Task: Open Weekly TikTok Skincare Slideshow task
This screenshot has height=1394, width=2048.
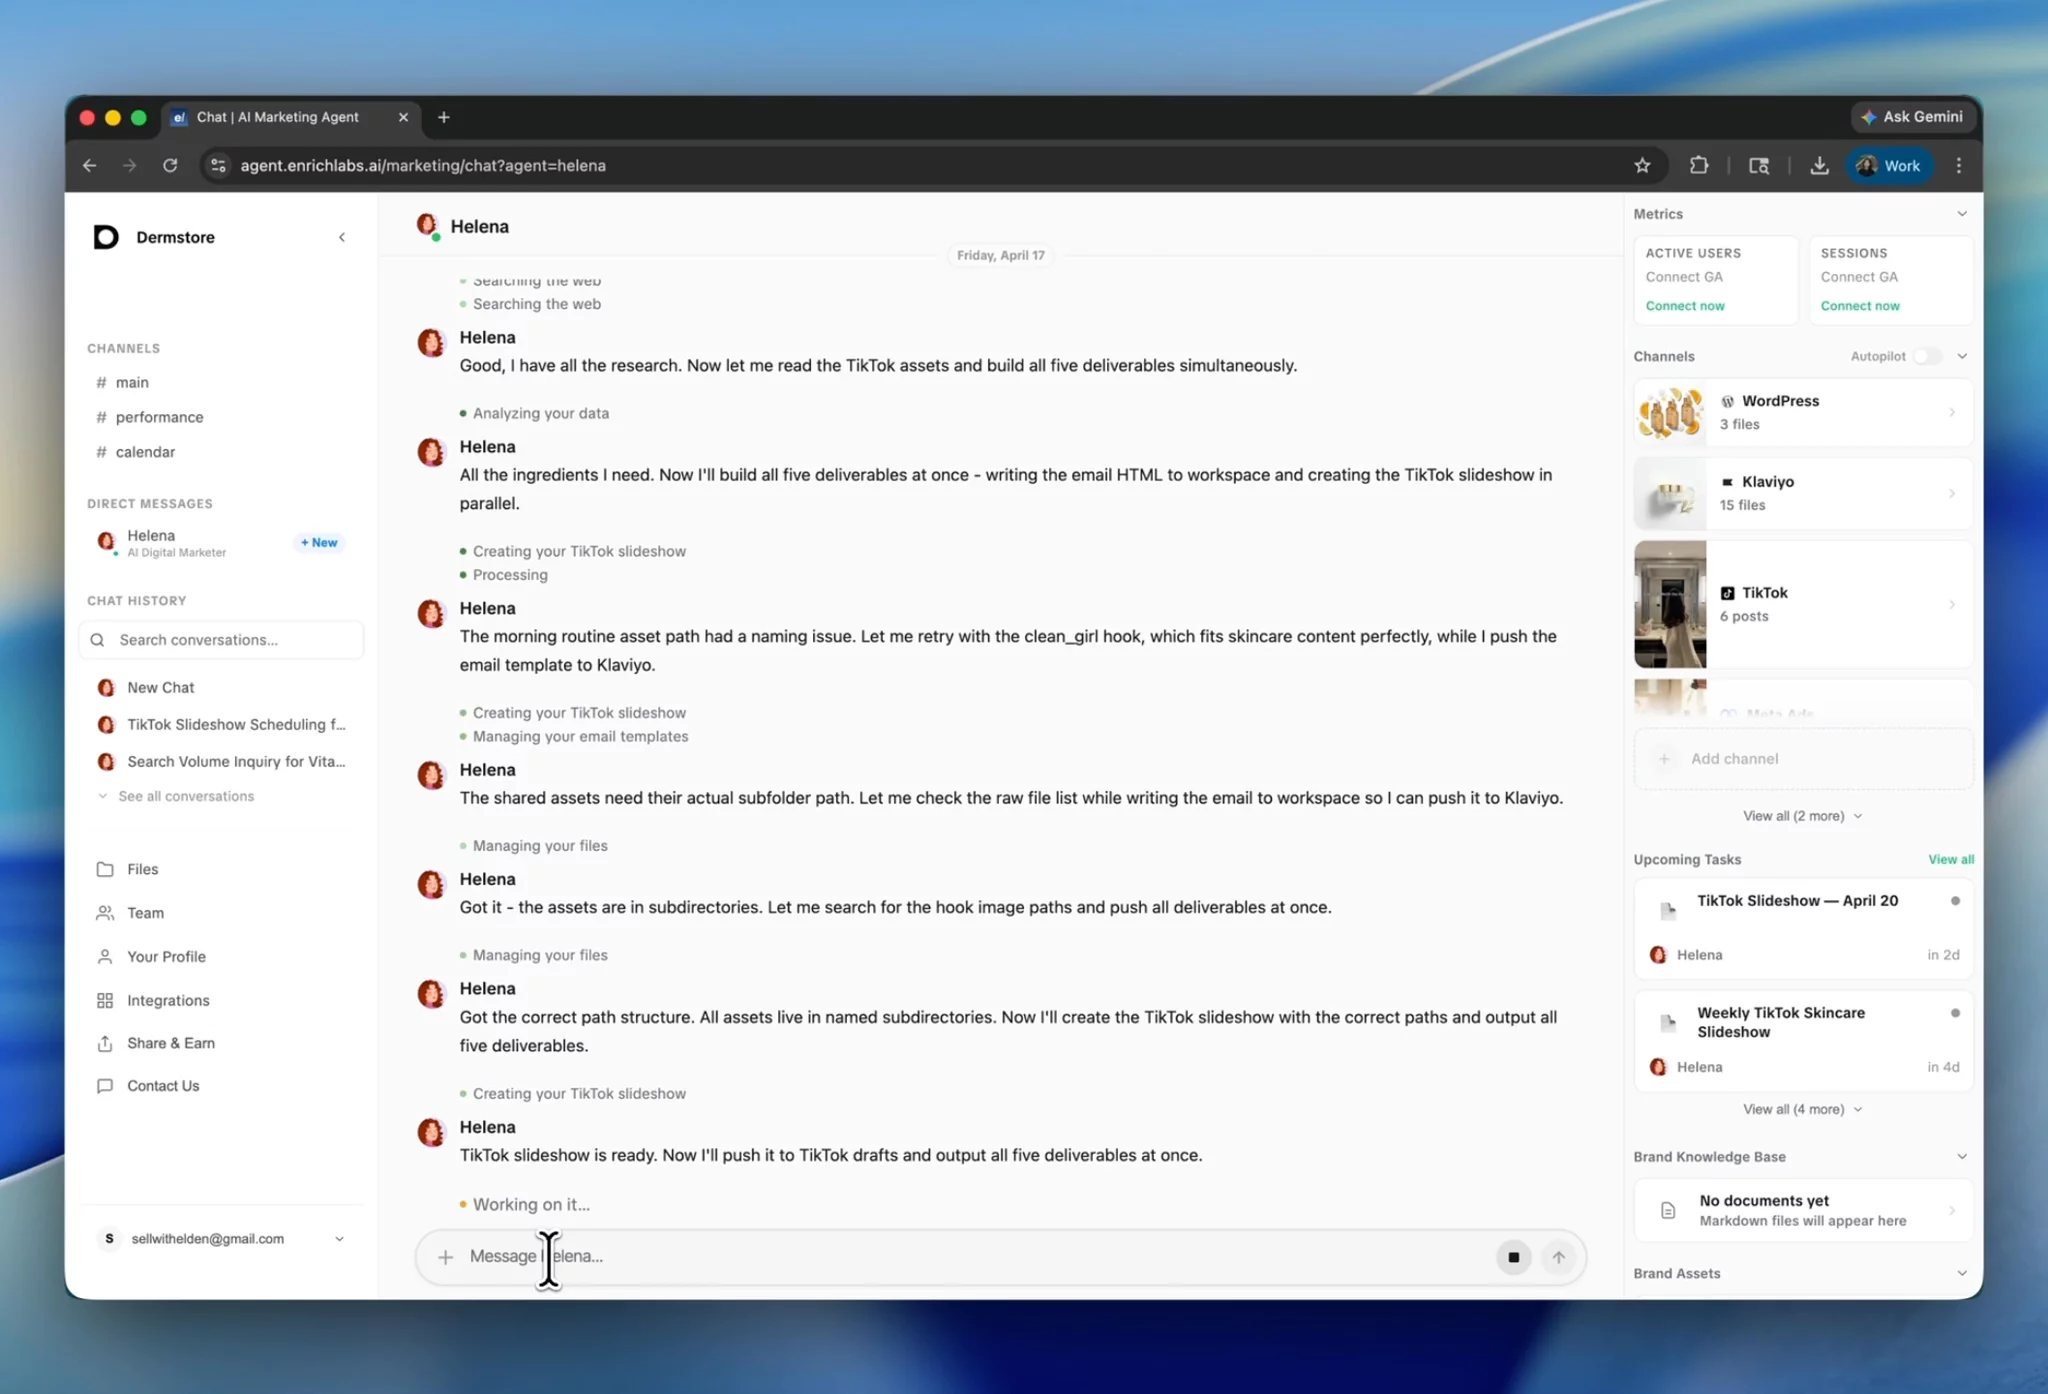Action: click(1803, 1040)
